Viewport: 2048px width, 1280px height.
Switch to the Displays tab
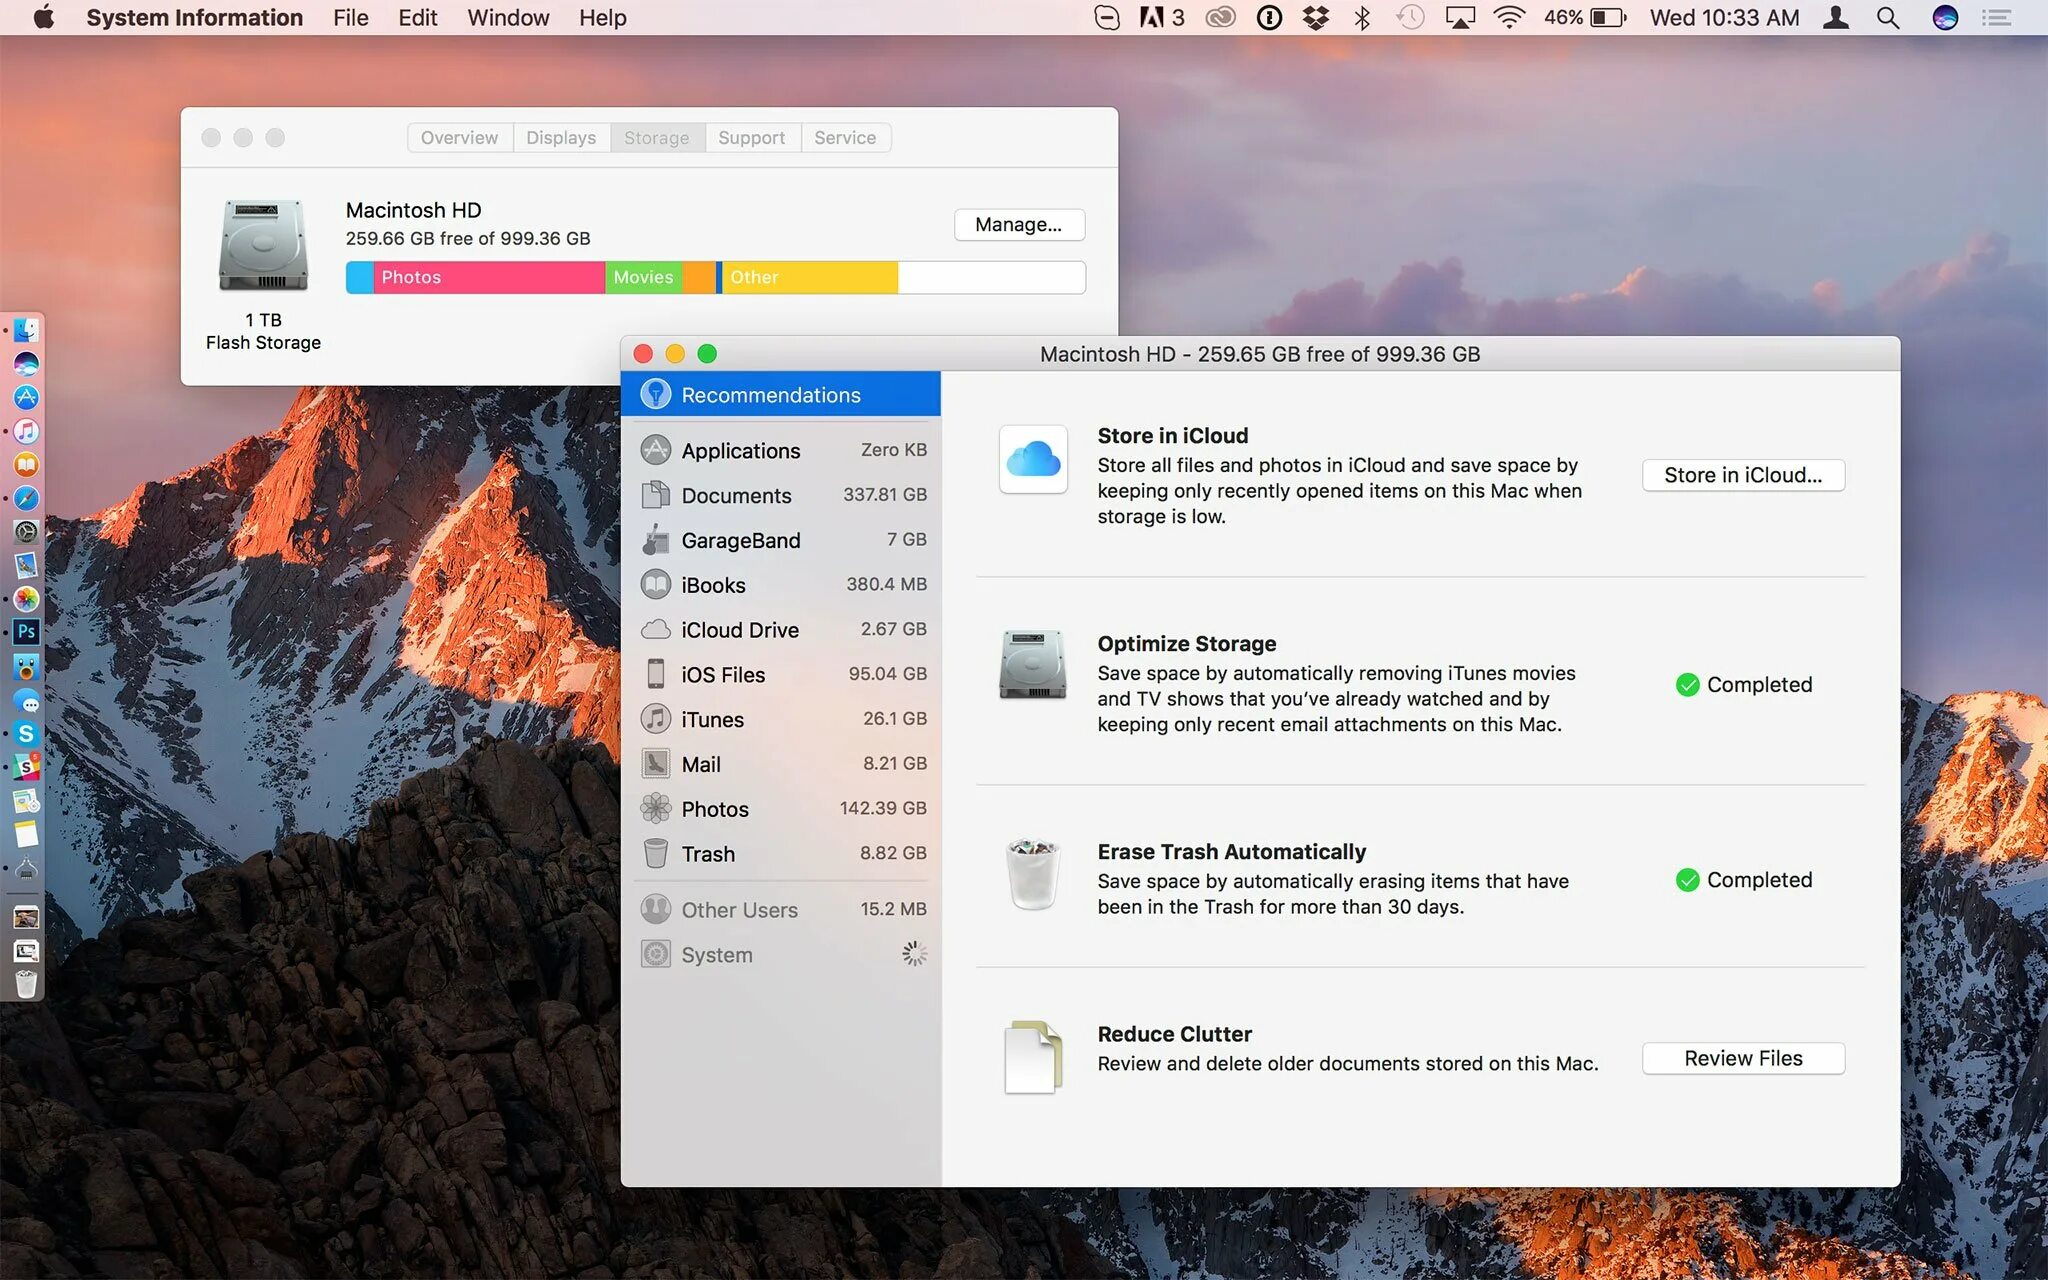click(x=560, y=138)
